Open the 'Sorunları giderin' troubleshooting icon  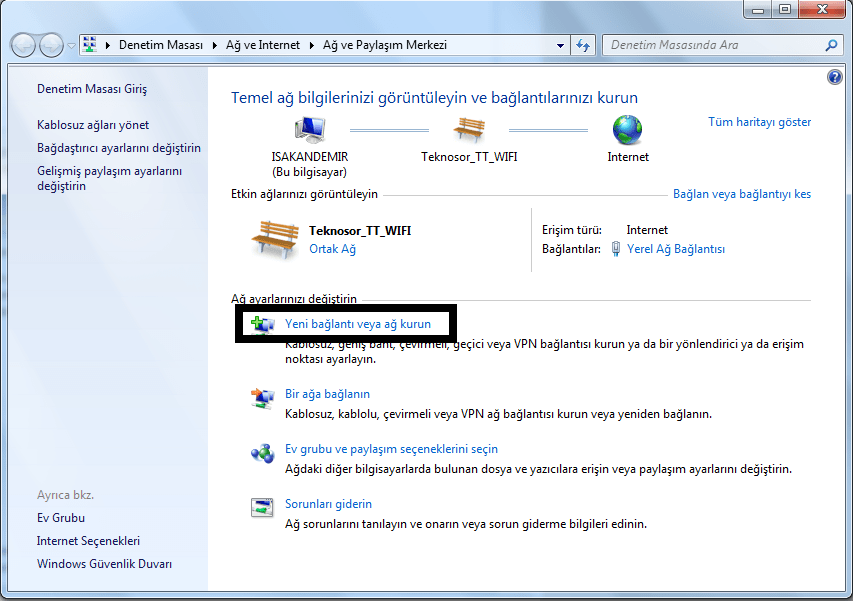click(262, 507)
